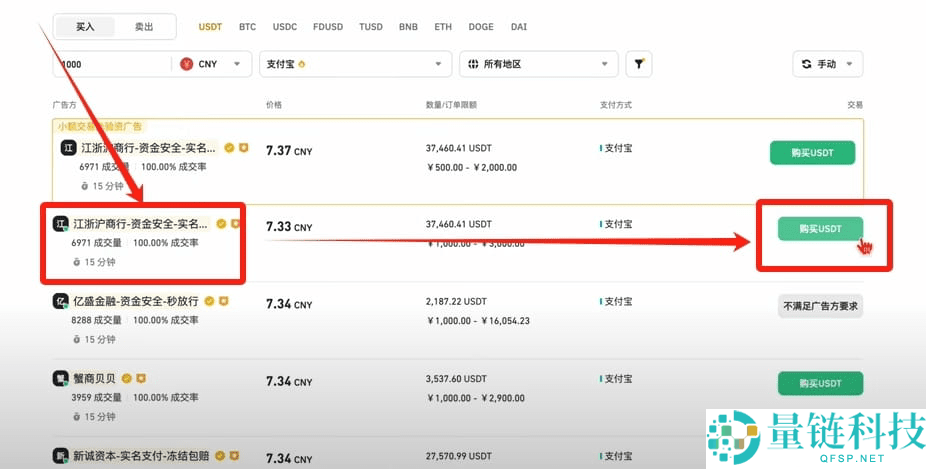Click verified badge next to 蟹商贝贝 name
The width and height of the screenshot is (926, 469).
pos(126,379)
